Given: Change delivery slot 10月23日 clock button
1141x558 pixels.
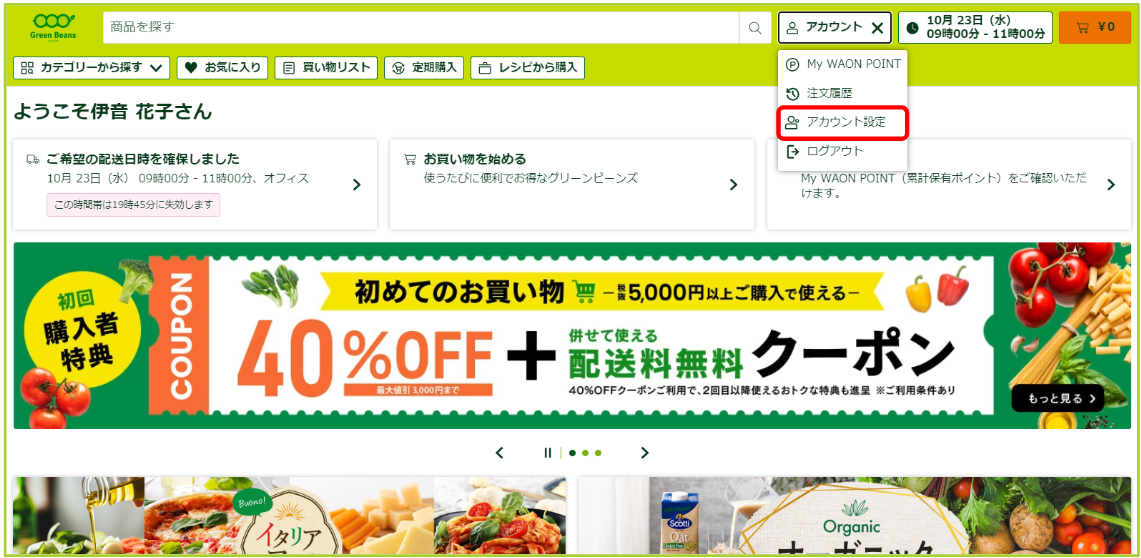Looking at the screenshot, I should click(x=975, y=28).
